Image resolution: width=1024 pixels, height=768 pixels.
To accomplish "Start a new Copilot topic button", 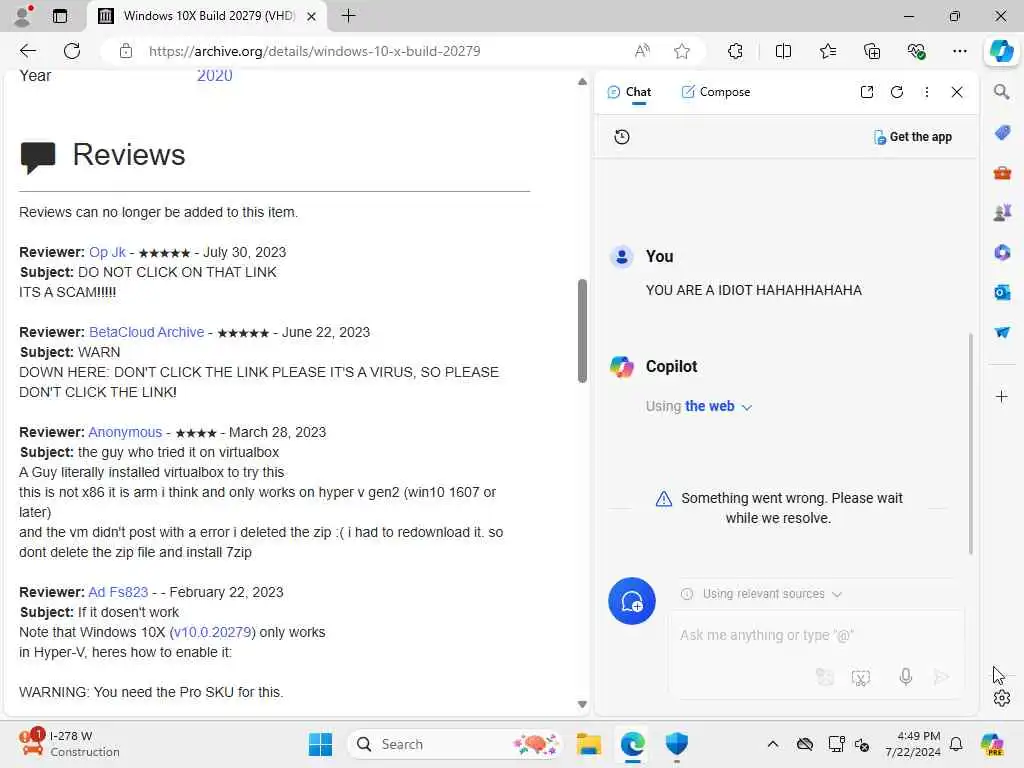I will (632, 601).
